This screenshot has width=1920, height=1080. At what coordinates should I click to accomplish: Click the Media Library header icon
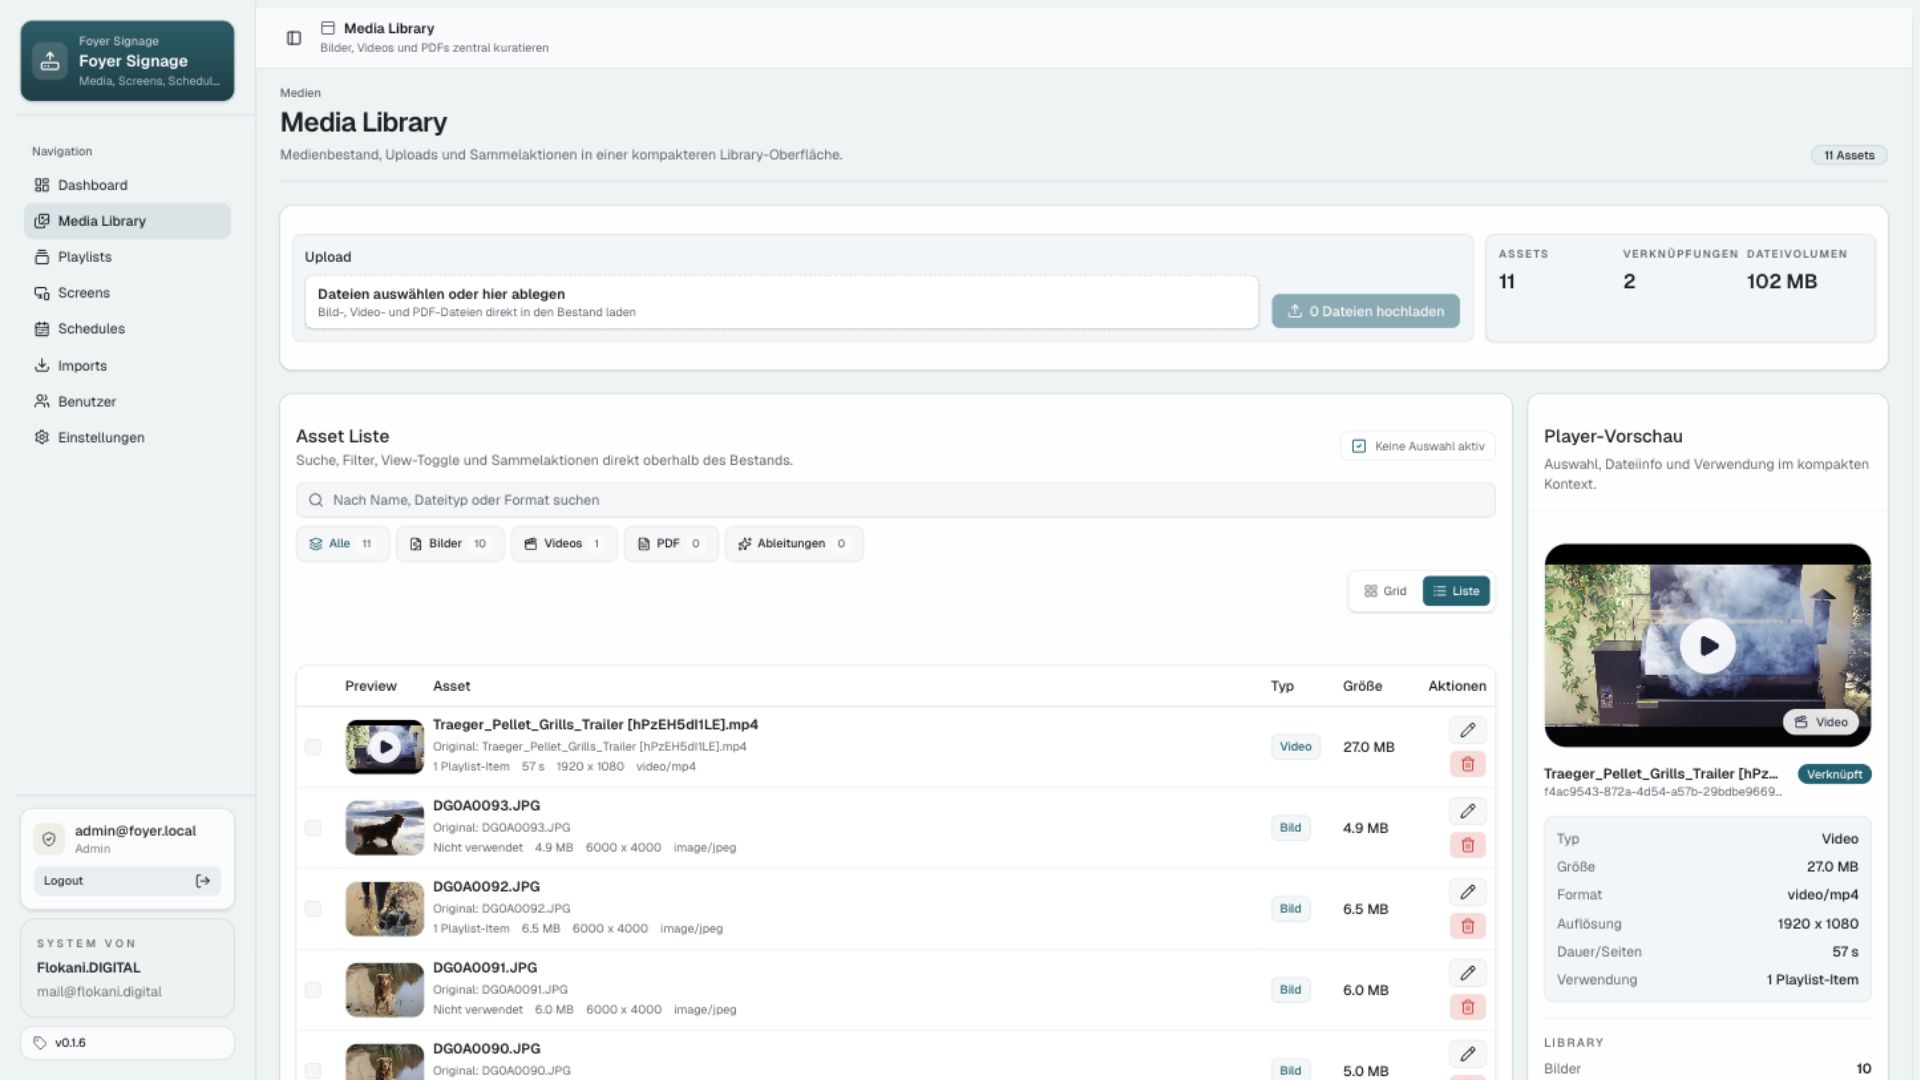pos(327,28)
